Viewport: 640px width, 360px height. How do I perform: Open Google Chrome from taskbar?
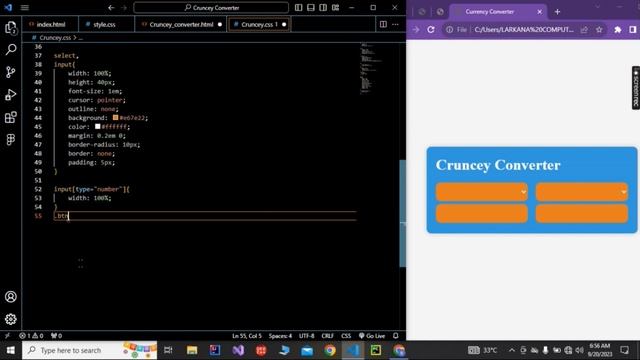330,350
